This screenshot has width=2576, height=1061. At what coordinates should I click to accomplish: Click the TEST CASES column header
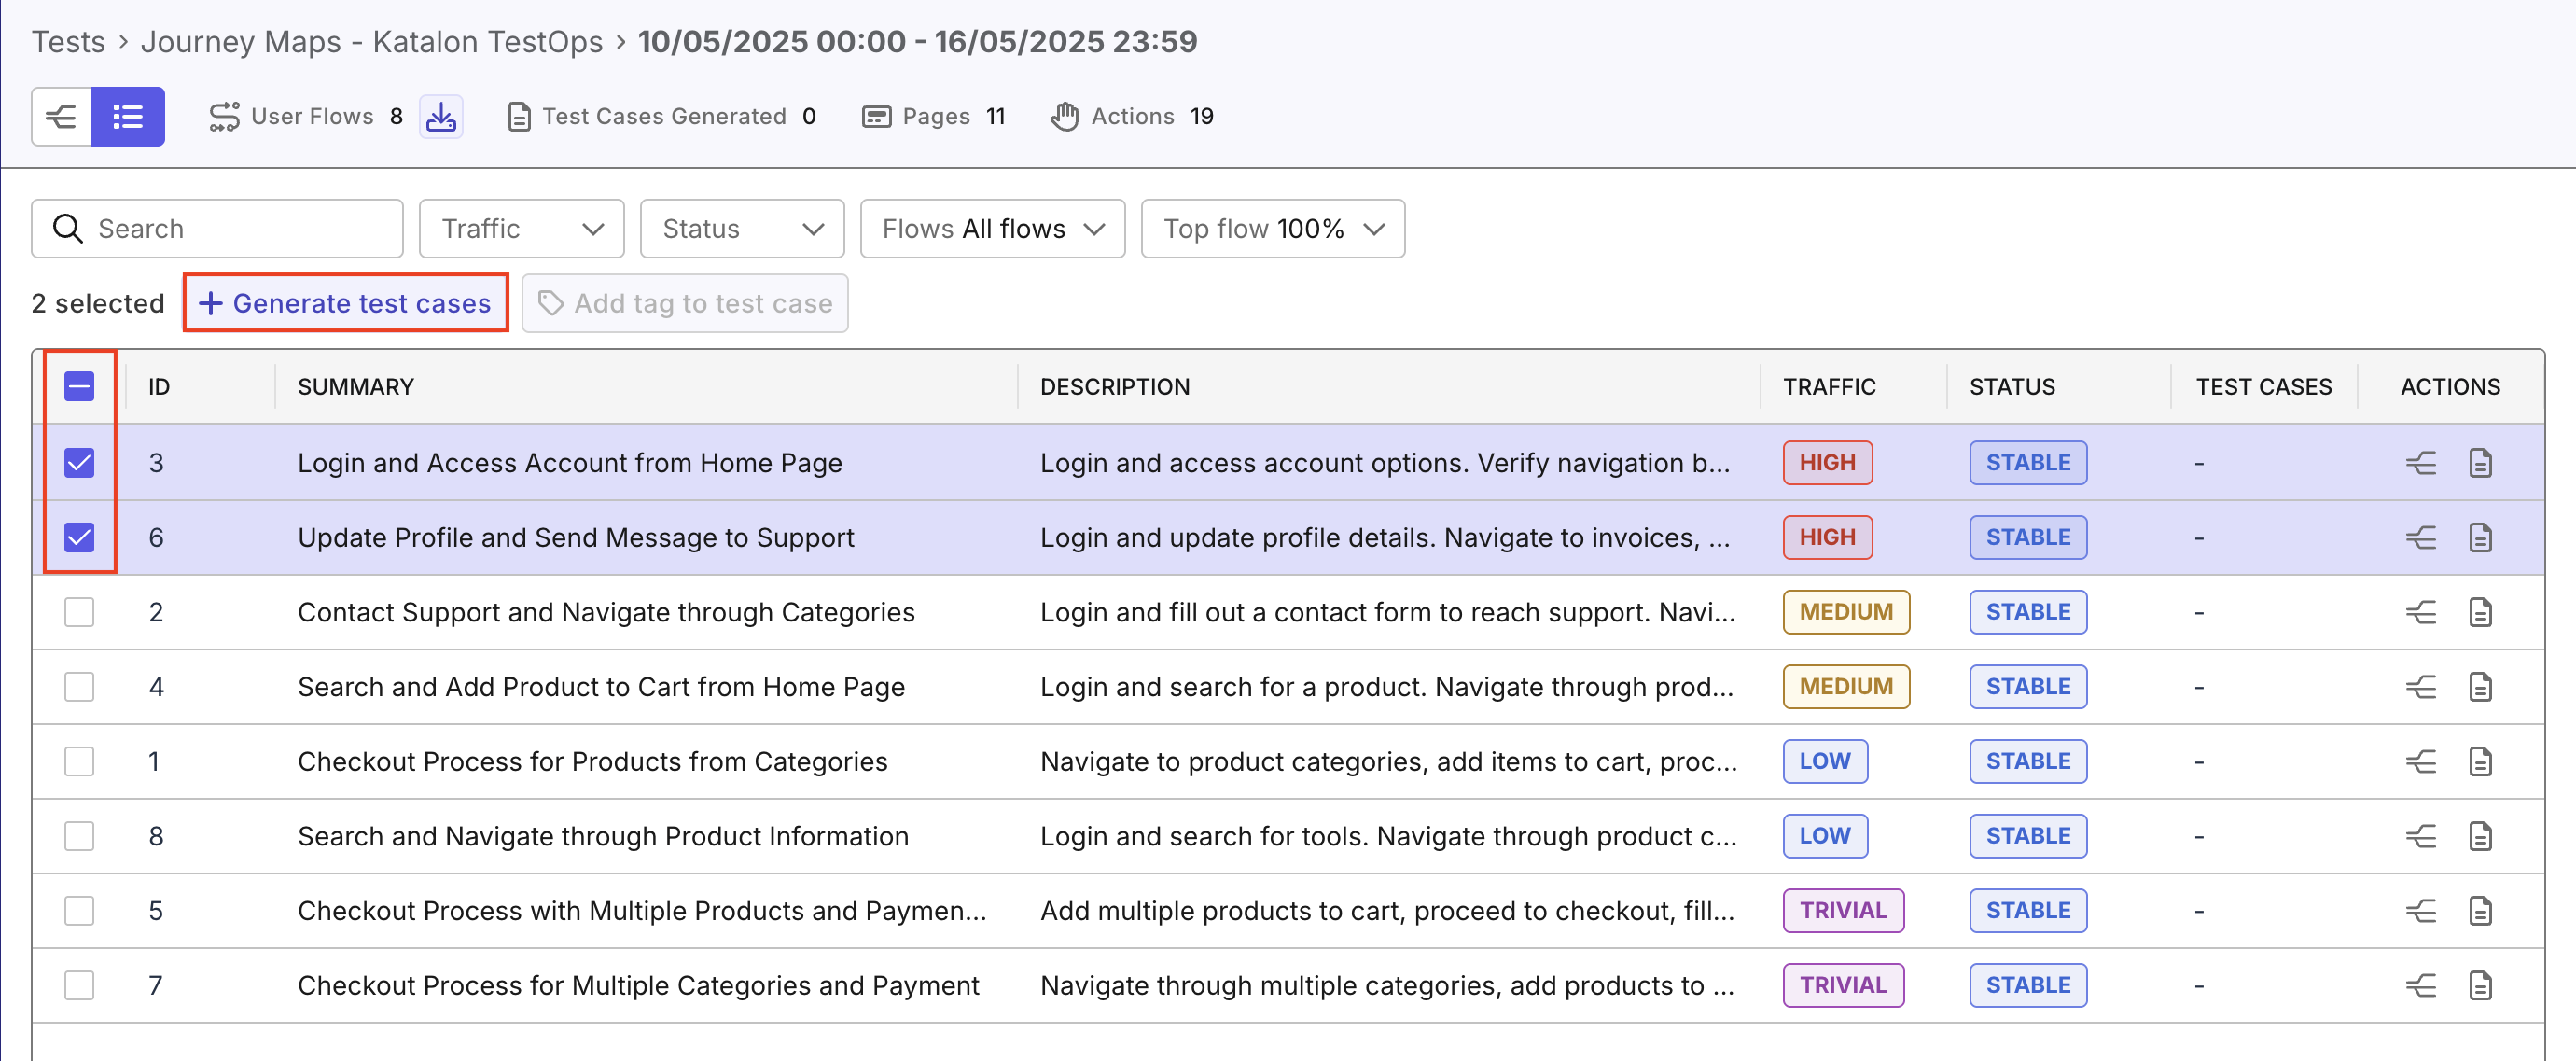point(2263,387)
